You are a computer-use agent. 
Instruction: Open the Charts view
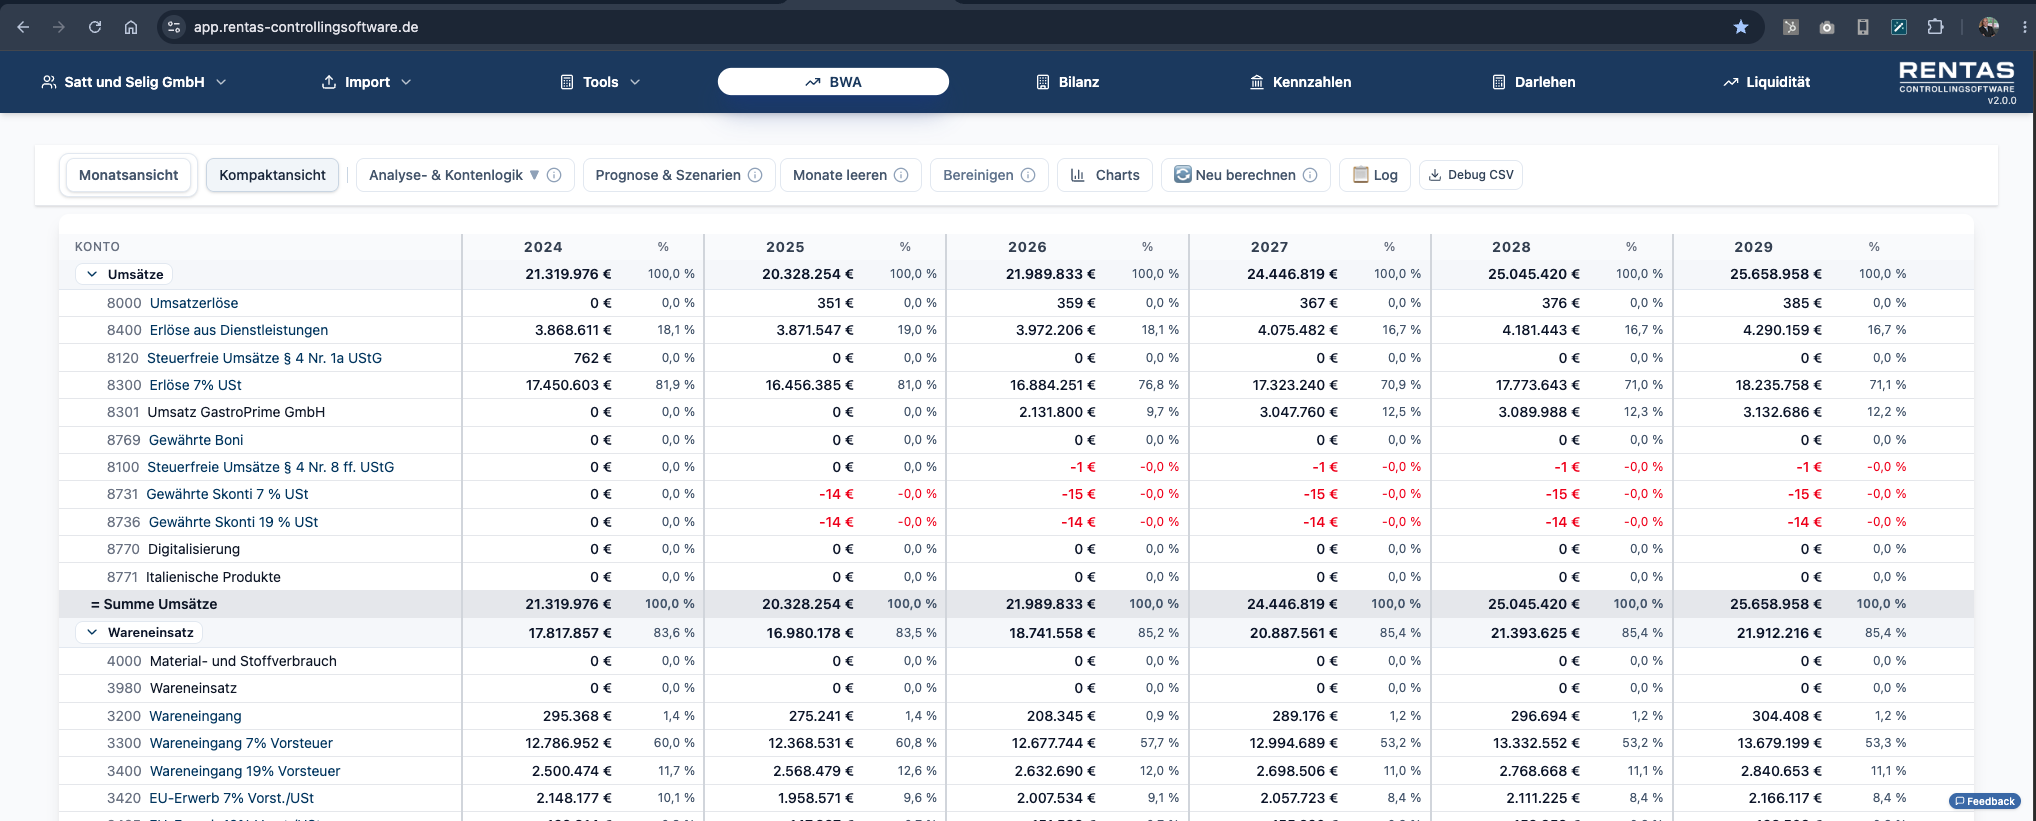coord(1105,175)
